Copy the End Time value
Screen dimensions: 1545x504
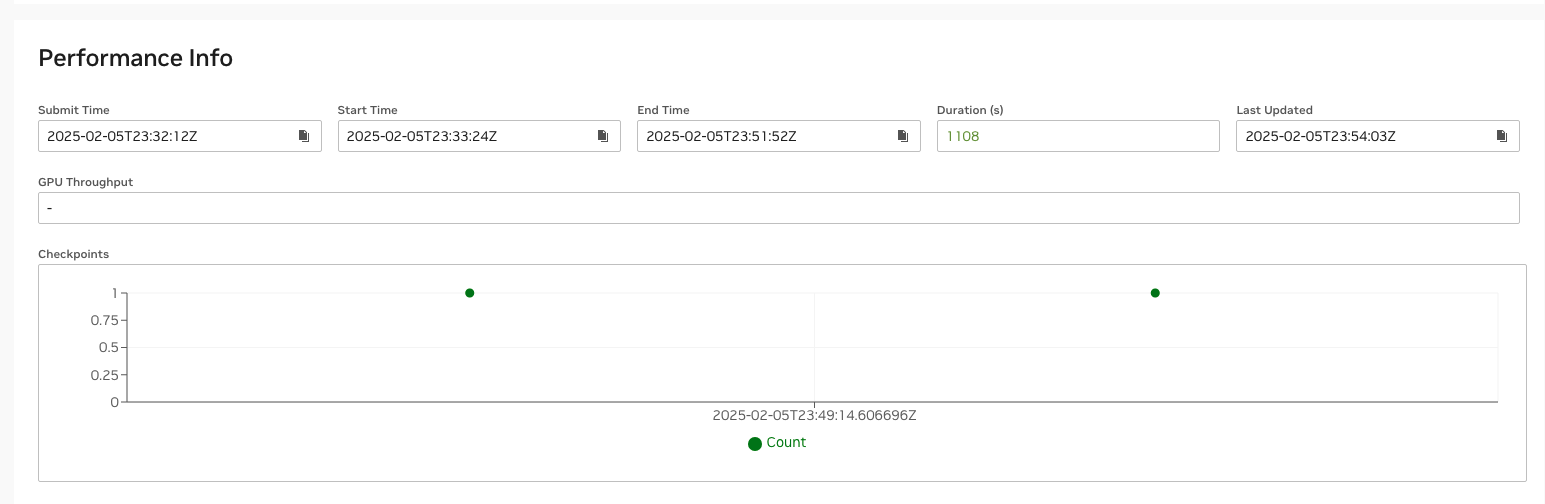902,136
